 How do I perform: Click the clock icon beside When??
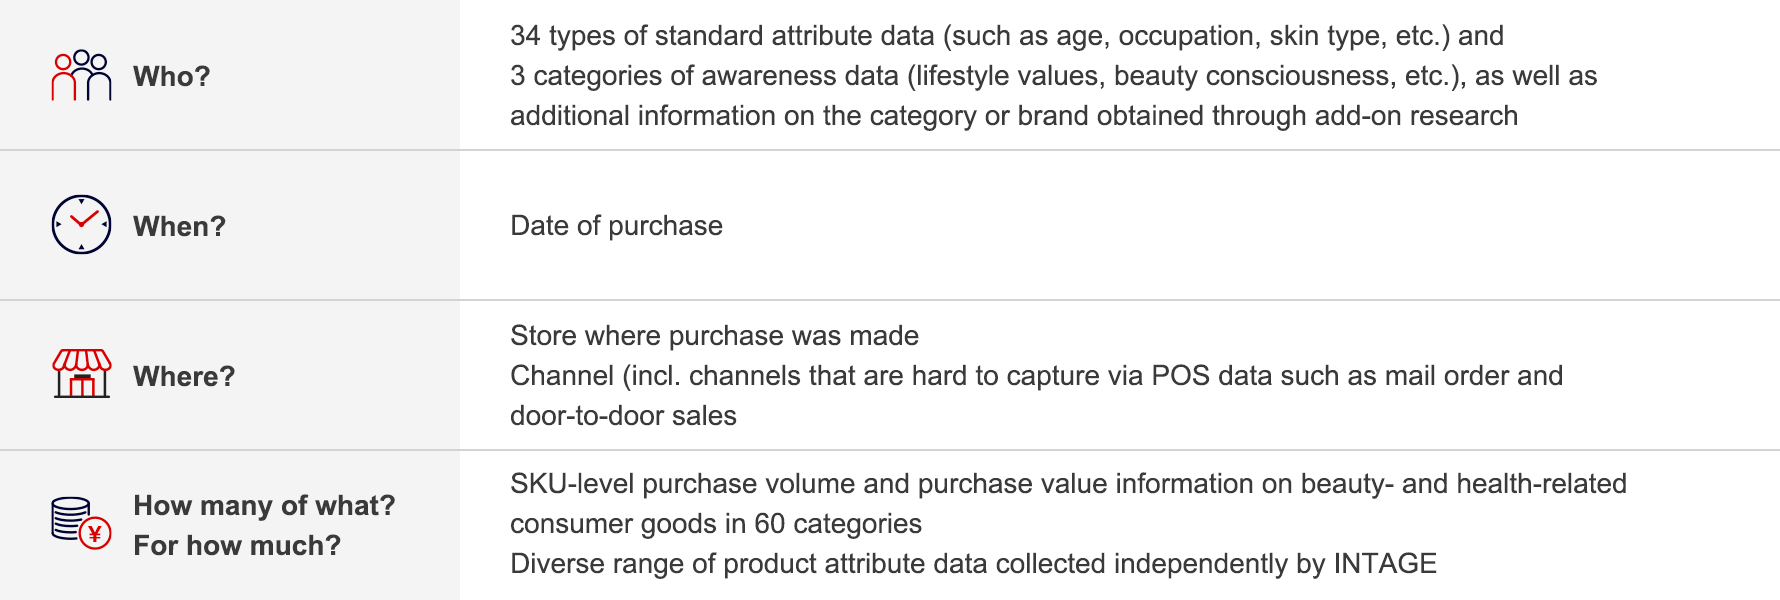pyautogui.click(x=81, y=224)
